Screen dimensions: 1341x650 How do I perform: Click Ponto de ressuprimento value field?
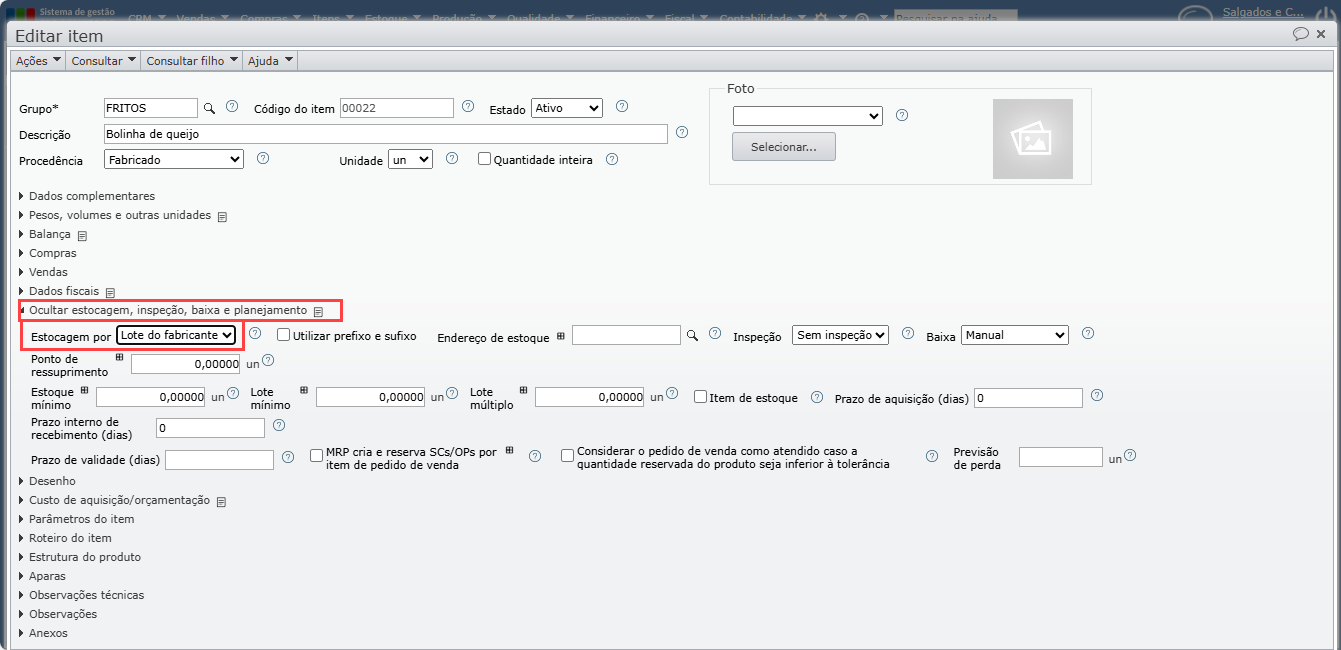(186, 364)
